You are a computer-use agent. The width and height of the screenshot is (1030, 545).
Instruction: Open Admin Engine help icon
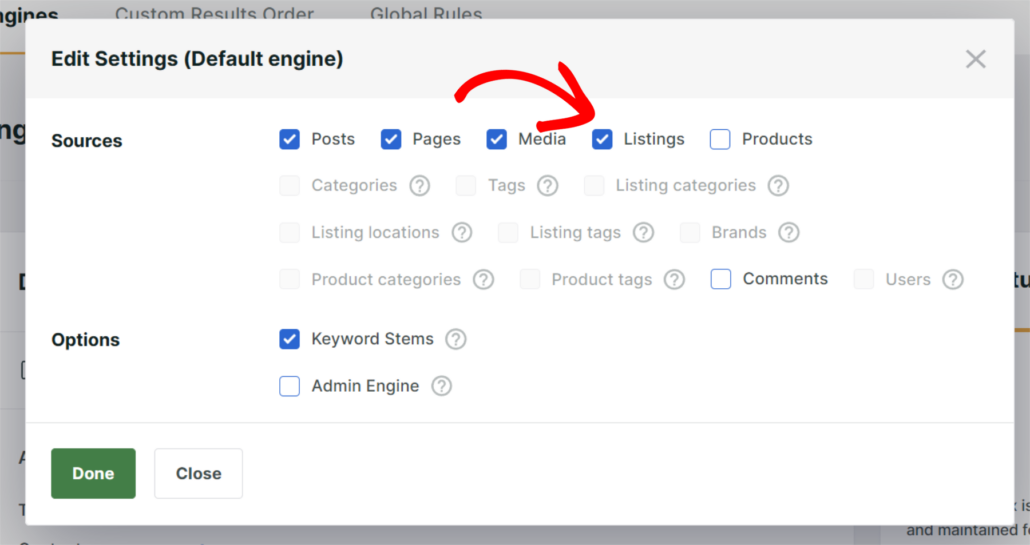click(x=441, y=386)
